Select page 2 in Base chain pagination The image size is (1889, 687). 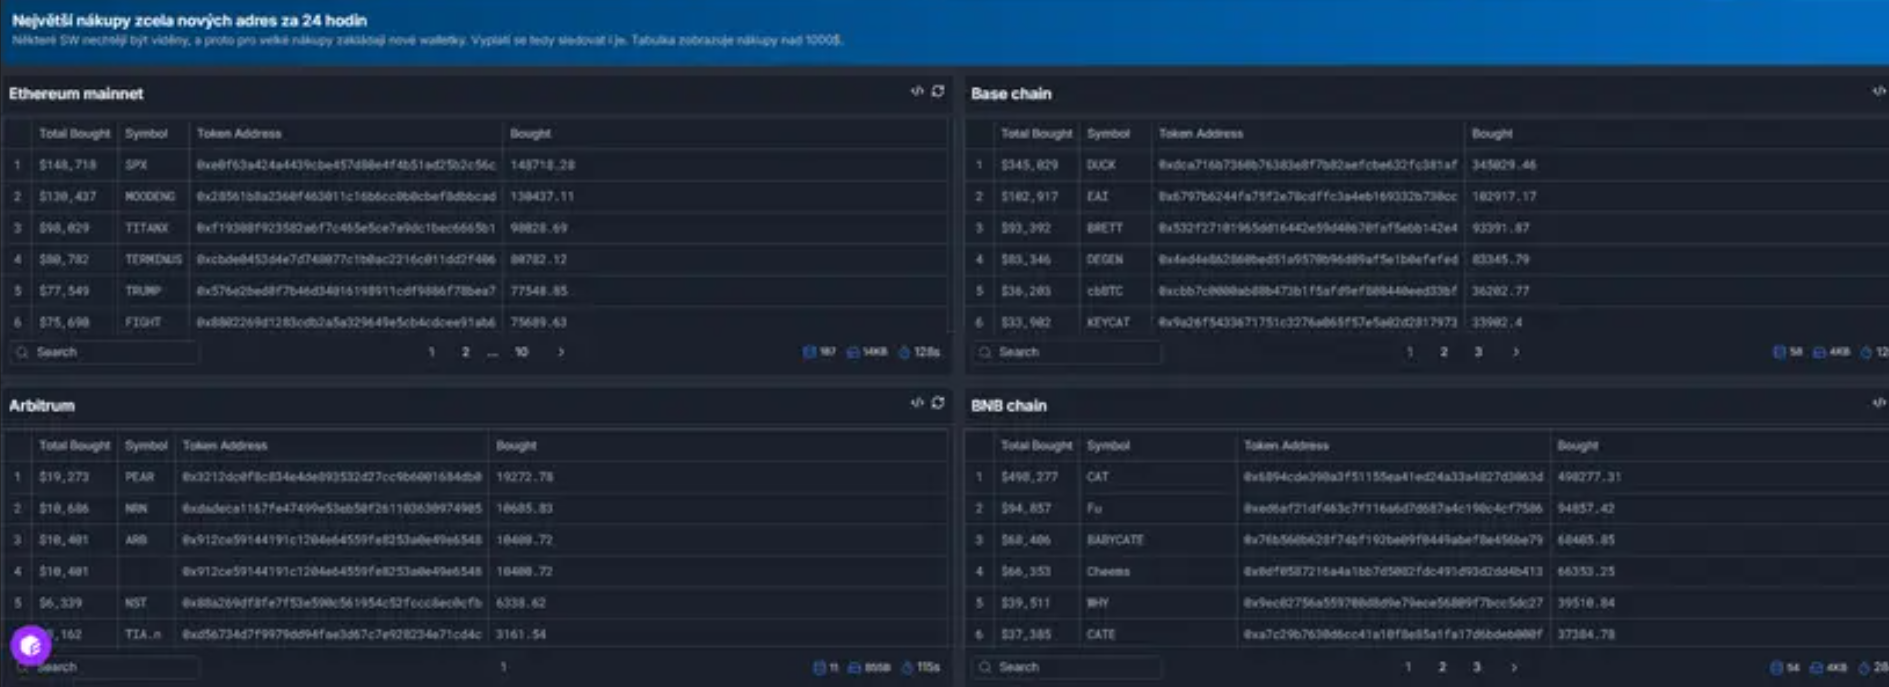click(x=1444, y=352)
